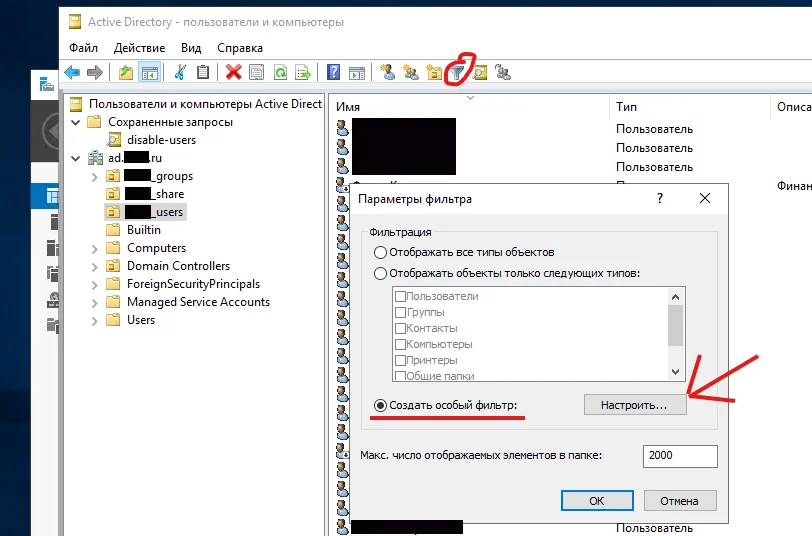This screenshot has width=812, height=536.
Task: Go up one level with folder-arrow icon
Action: (125, 72)
